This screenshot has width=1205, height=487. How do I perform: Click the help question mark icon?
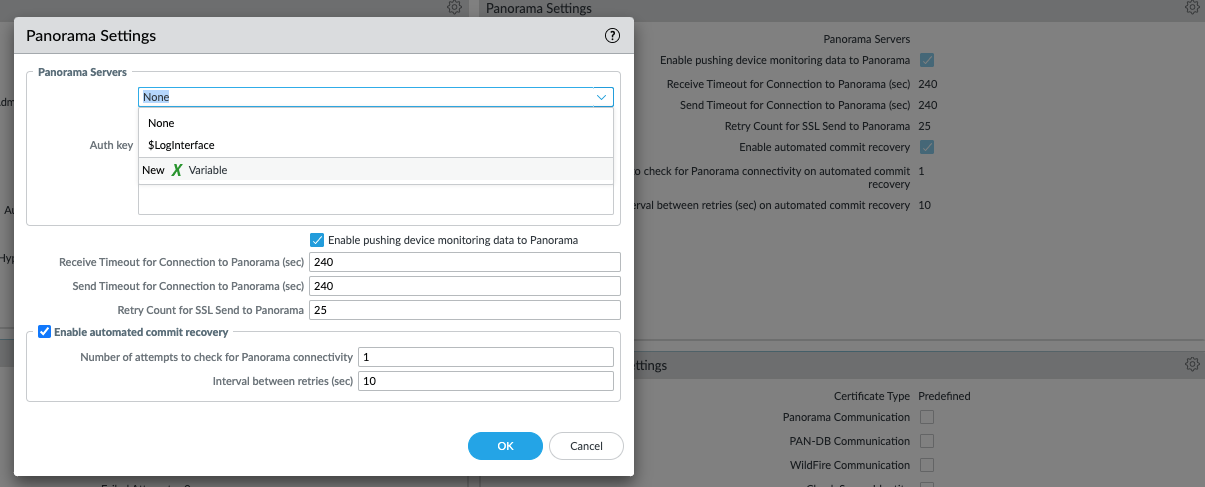click(x=613, y=36)
